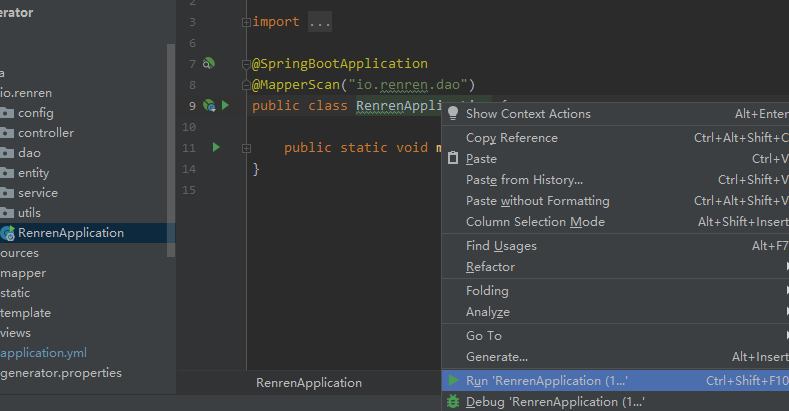789x411 pixels.
Task: Click the RenrenApplication class icon in project tree
Action: pyautogui.click(x=8, y=233)
